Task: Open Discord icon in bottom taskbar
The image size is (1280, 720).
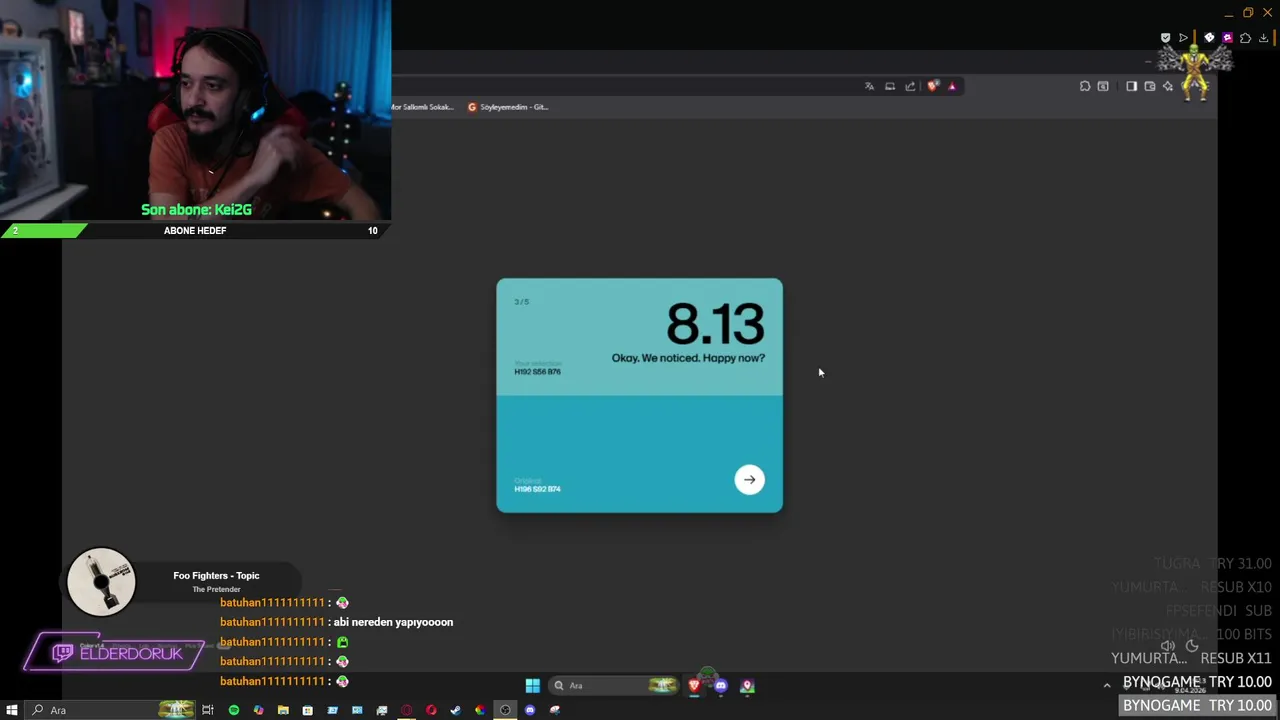Action: 530,710
